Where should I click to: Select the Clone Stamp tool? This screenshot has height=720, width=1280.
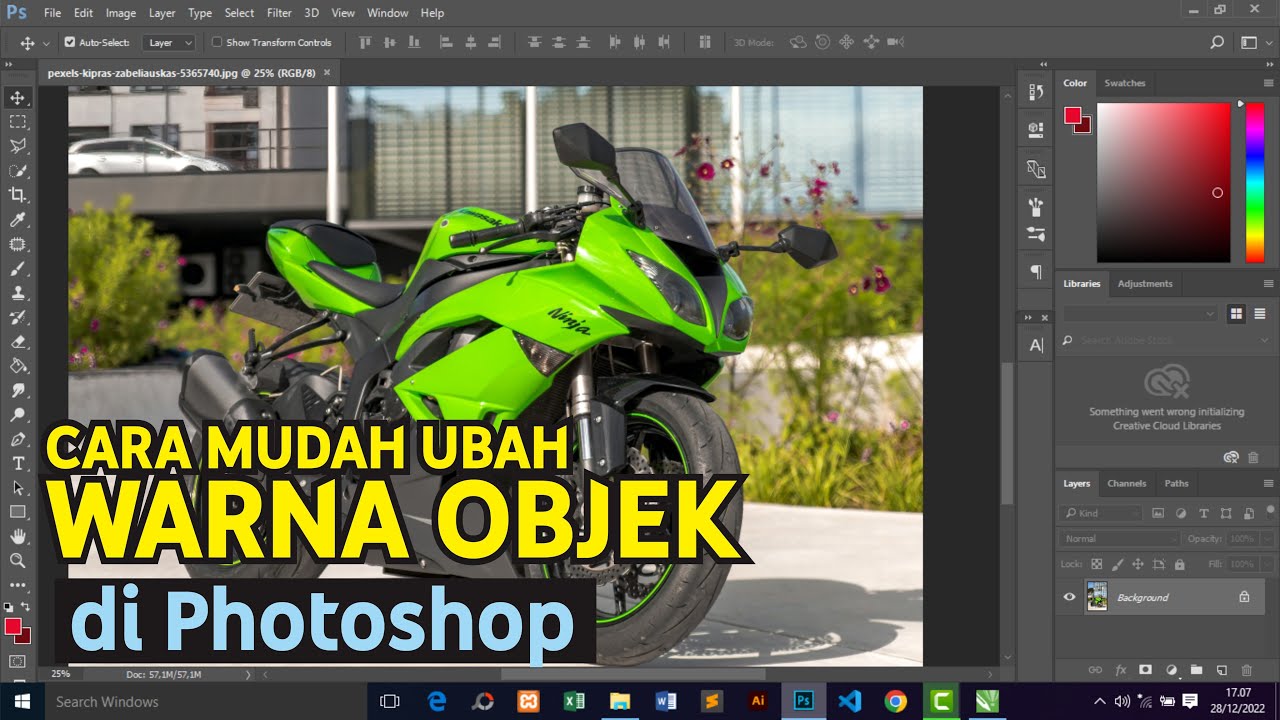point(18,293)
